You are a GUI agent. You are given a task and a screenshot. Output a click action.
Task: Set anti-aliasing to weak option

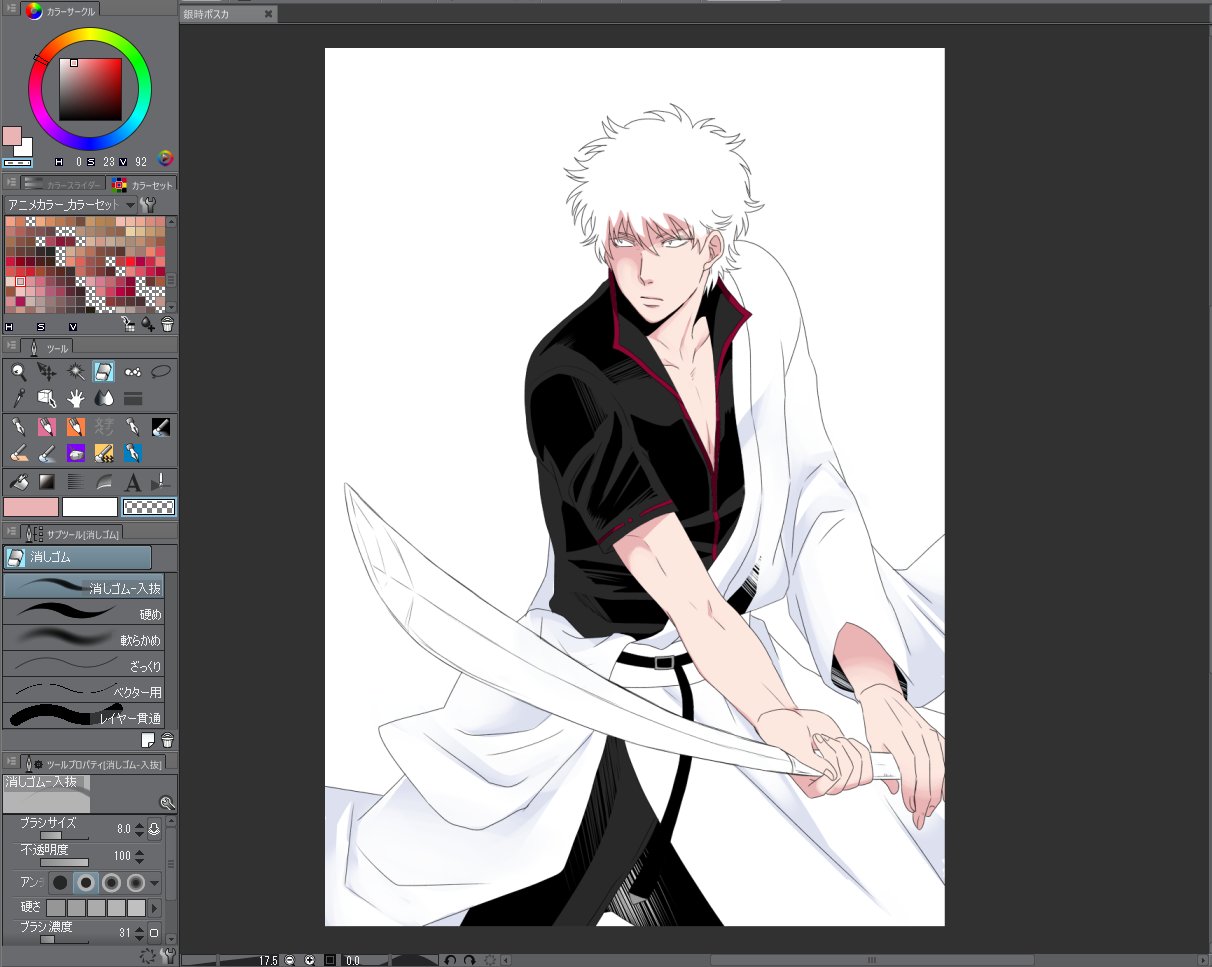85,883
